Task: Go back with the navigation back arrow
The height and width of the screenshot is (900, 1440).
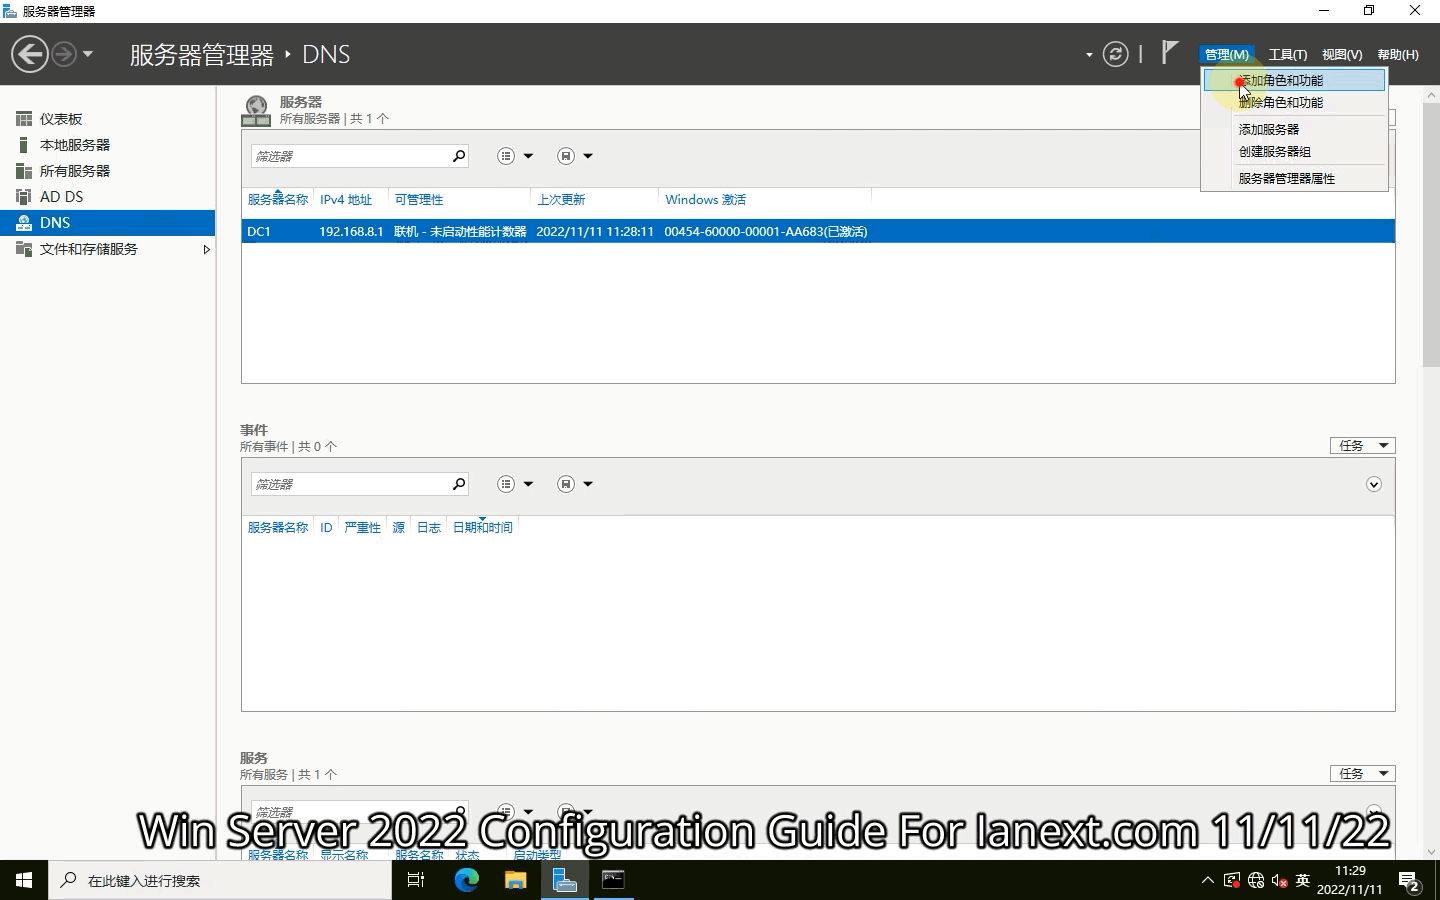Action: tap(30, 54)
